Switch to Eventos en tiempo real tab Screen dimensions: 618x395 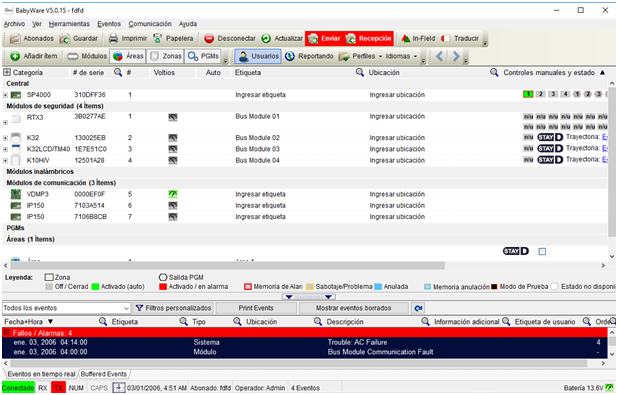point(41,374)
